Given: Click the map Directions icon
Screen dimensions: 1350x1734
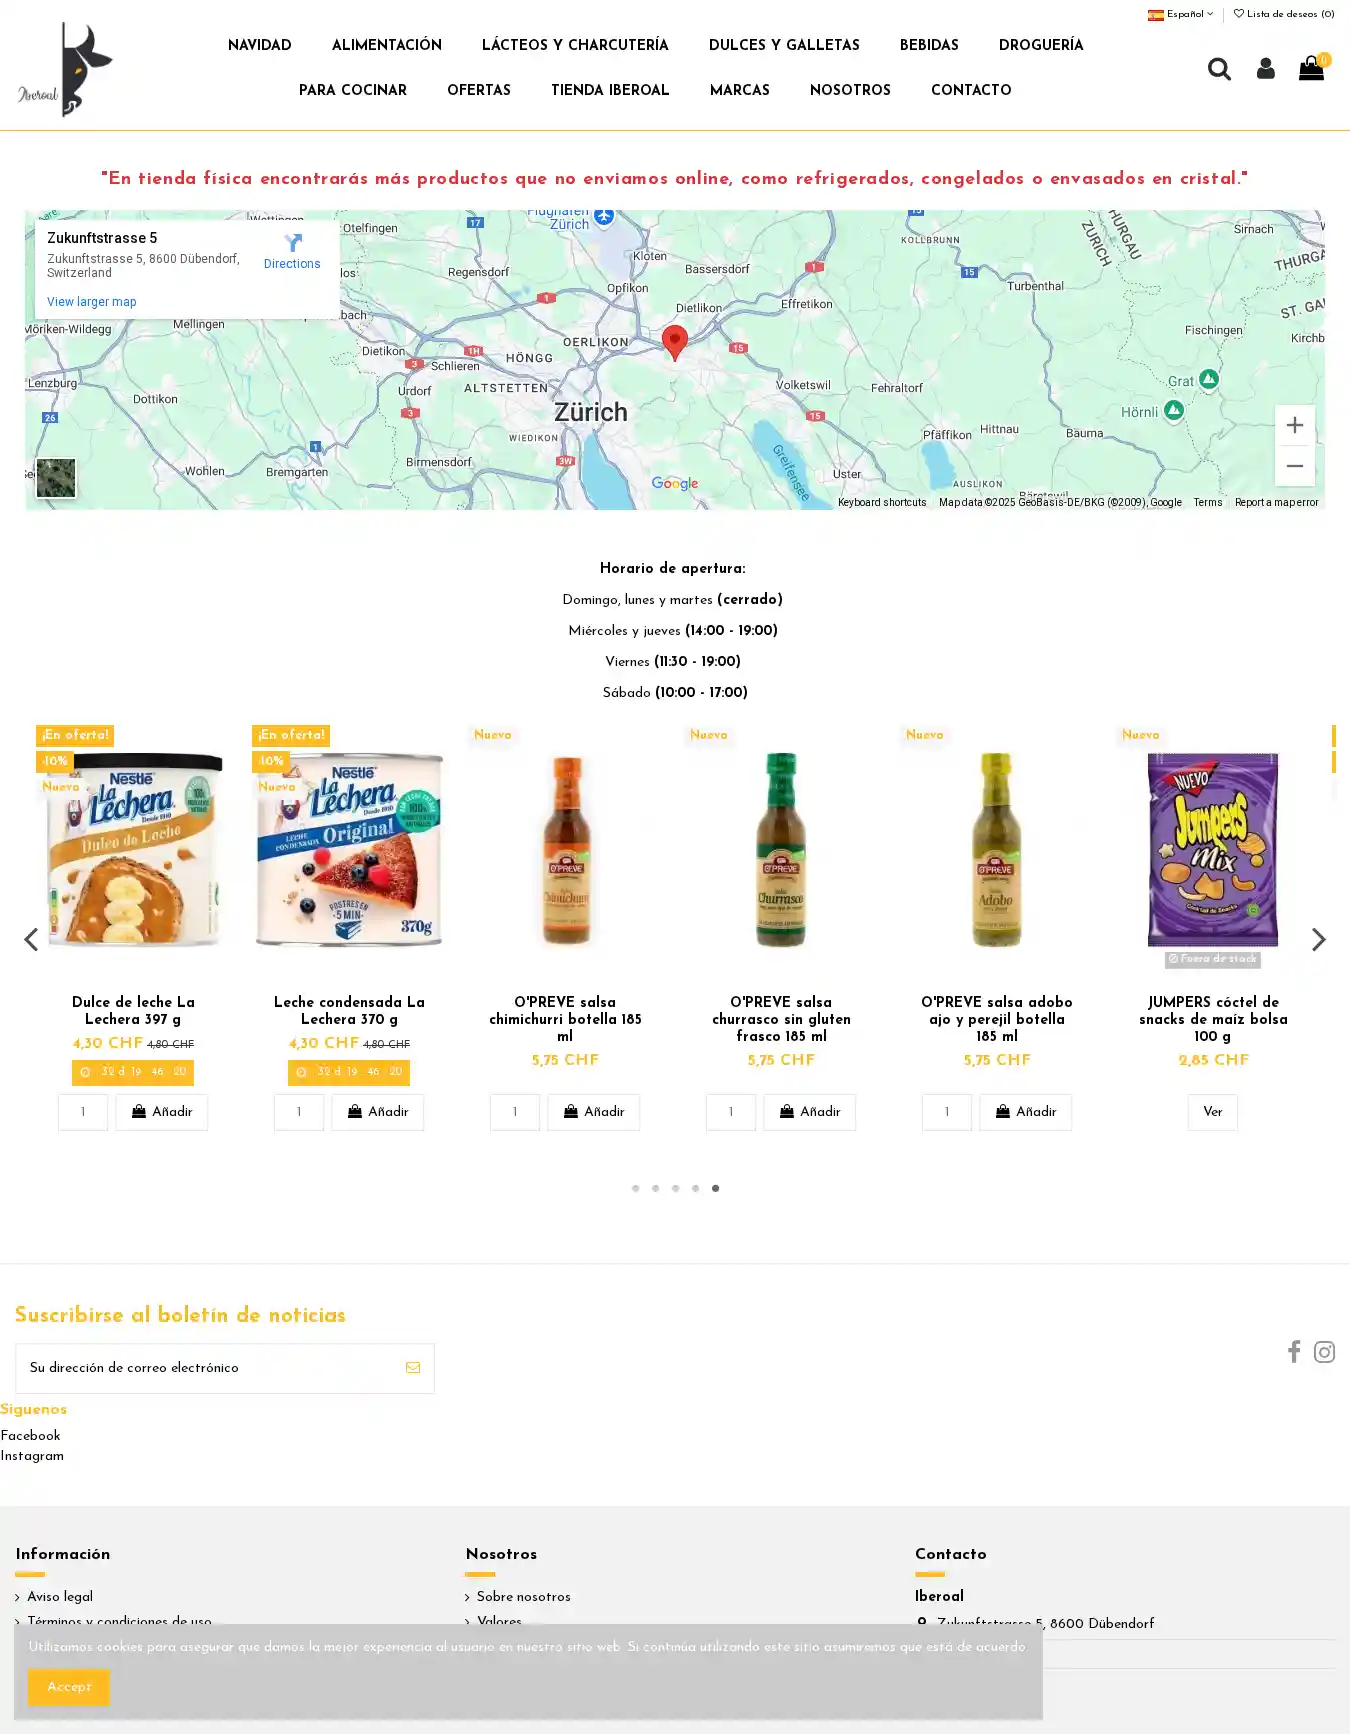Looking at the screenshot, I should (x=292, y=244).
